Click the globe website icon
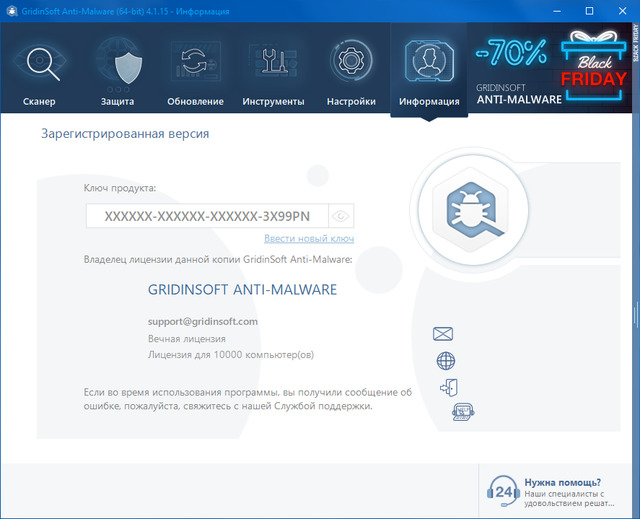 click(446, 361)
